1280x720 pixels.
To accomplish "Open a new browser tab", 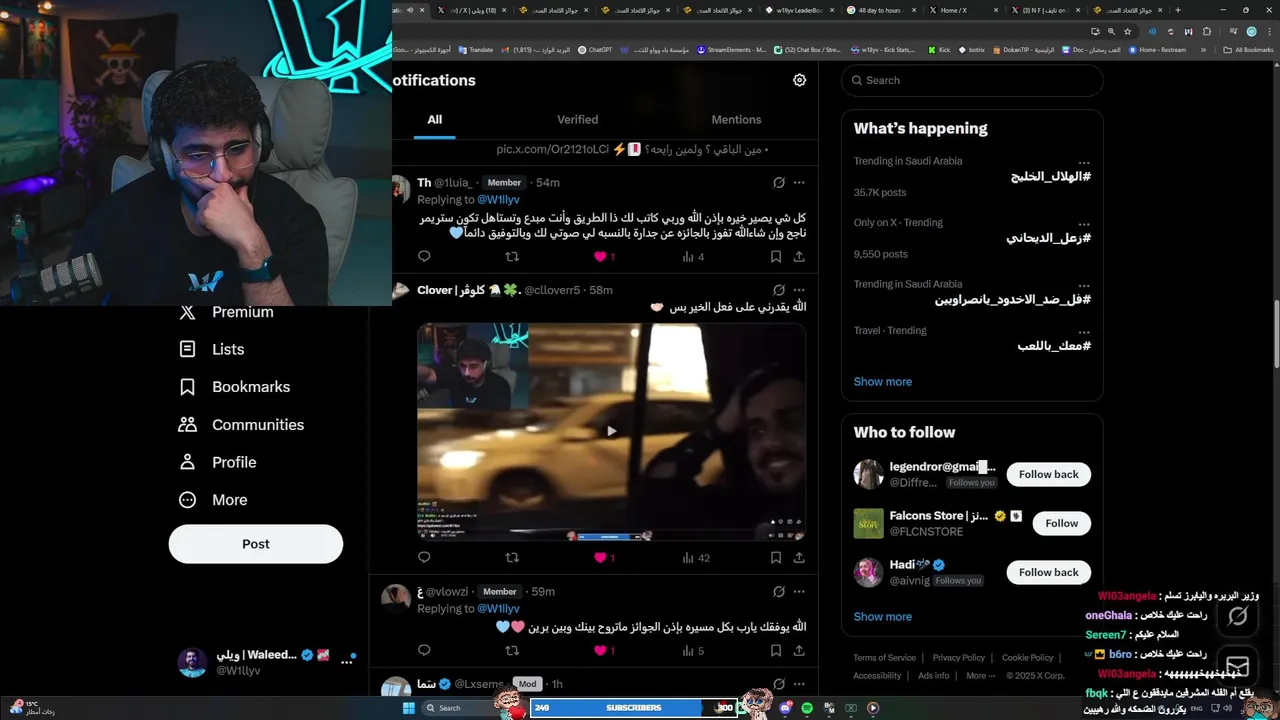I will pyautogui.click(x=1177, y=10).
